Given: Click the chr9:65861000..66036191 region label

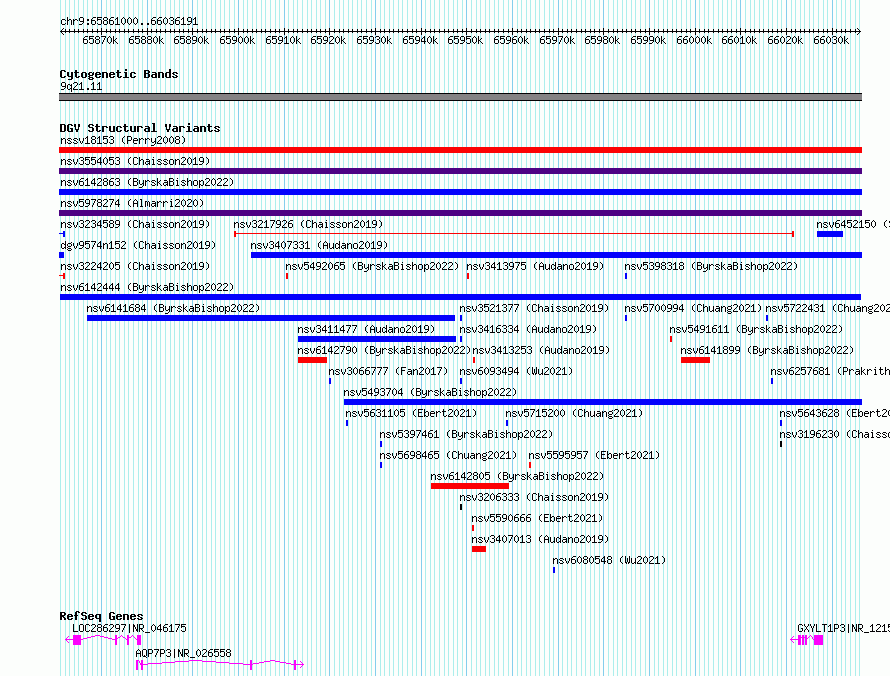Looking at the screenshot, I should (129, 22).
